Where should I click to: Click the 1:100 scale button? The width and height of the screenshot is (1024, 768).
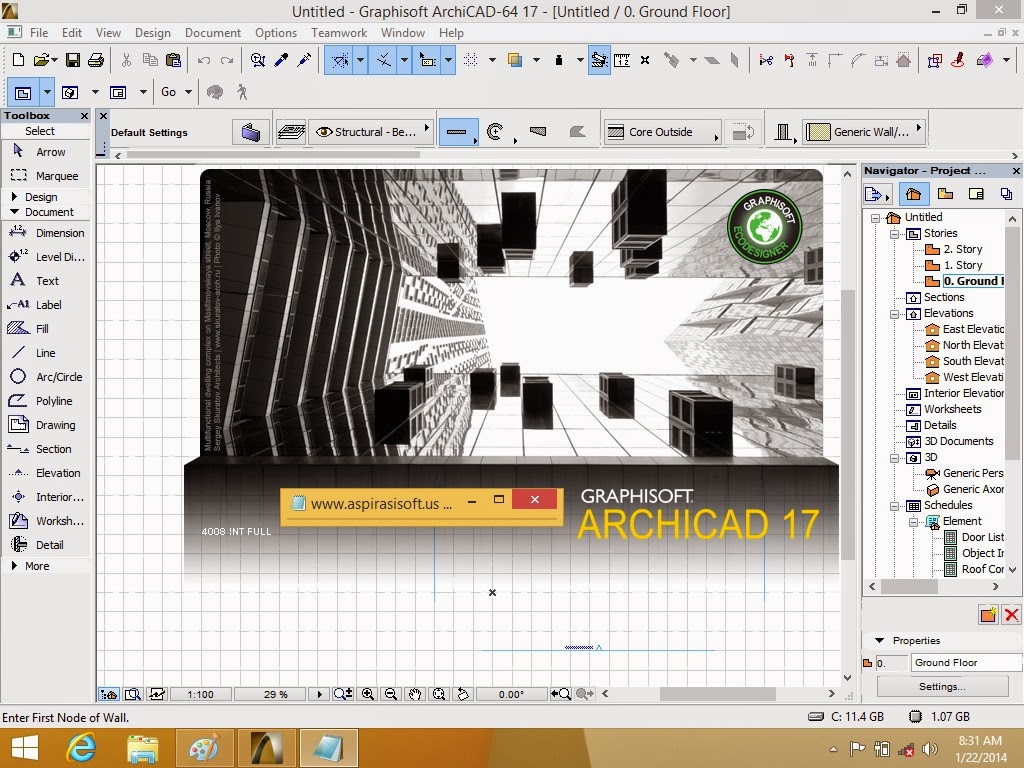tap(200, 694)
